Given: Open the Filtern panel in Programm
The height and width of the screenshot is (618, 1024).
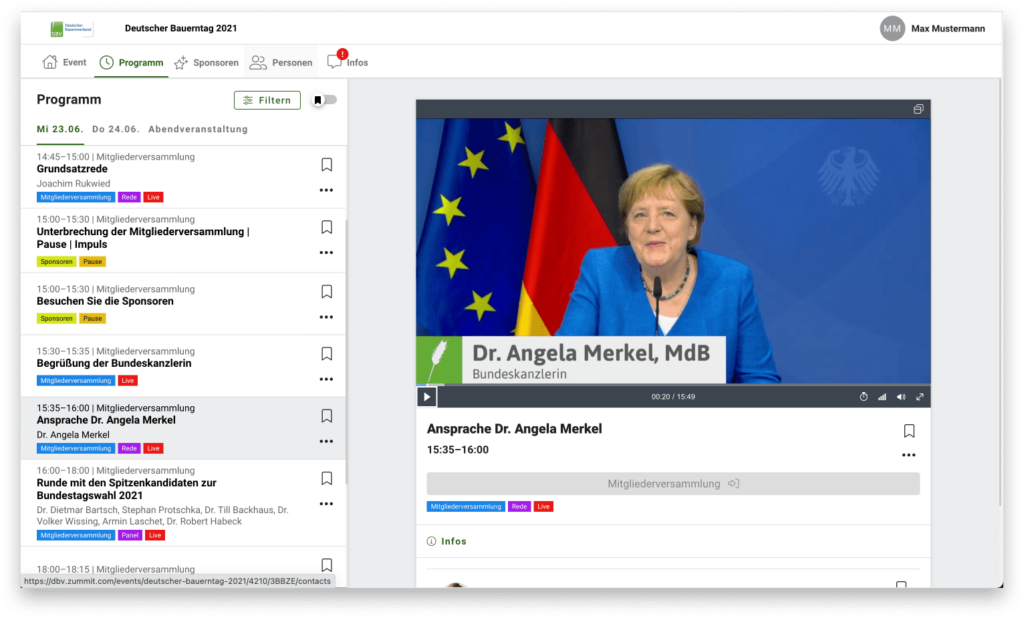Looking at the screenshot, I should click(x=267, y=100).
